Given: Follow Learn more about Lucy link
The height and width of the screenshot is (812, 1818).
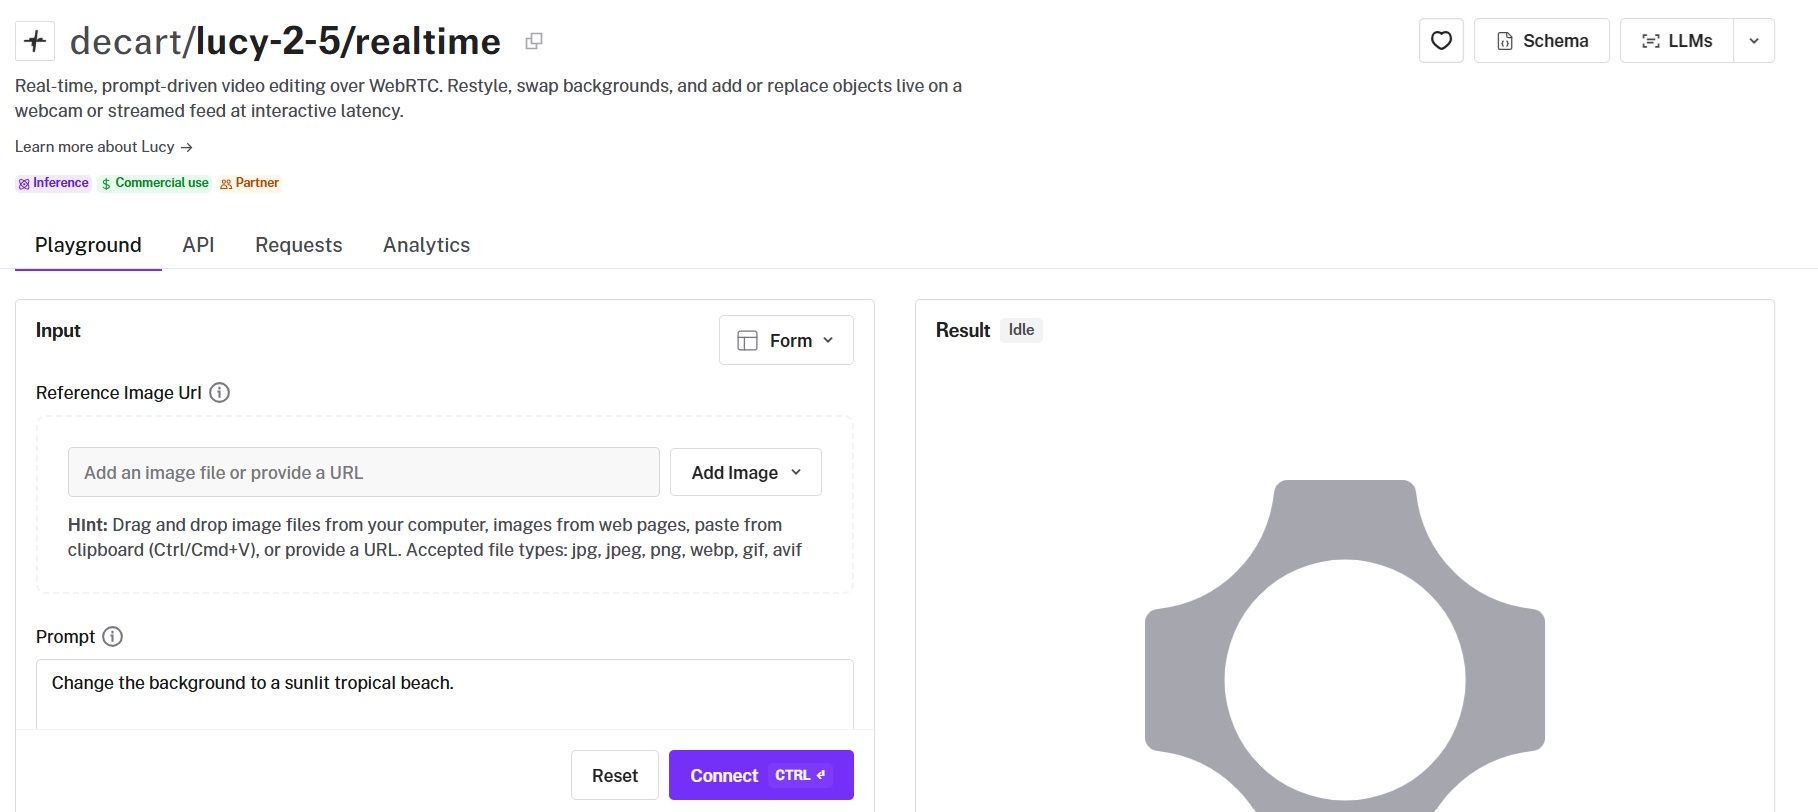Looking at the screenshot, I should click(x=104, y=147).
